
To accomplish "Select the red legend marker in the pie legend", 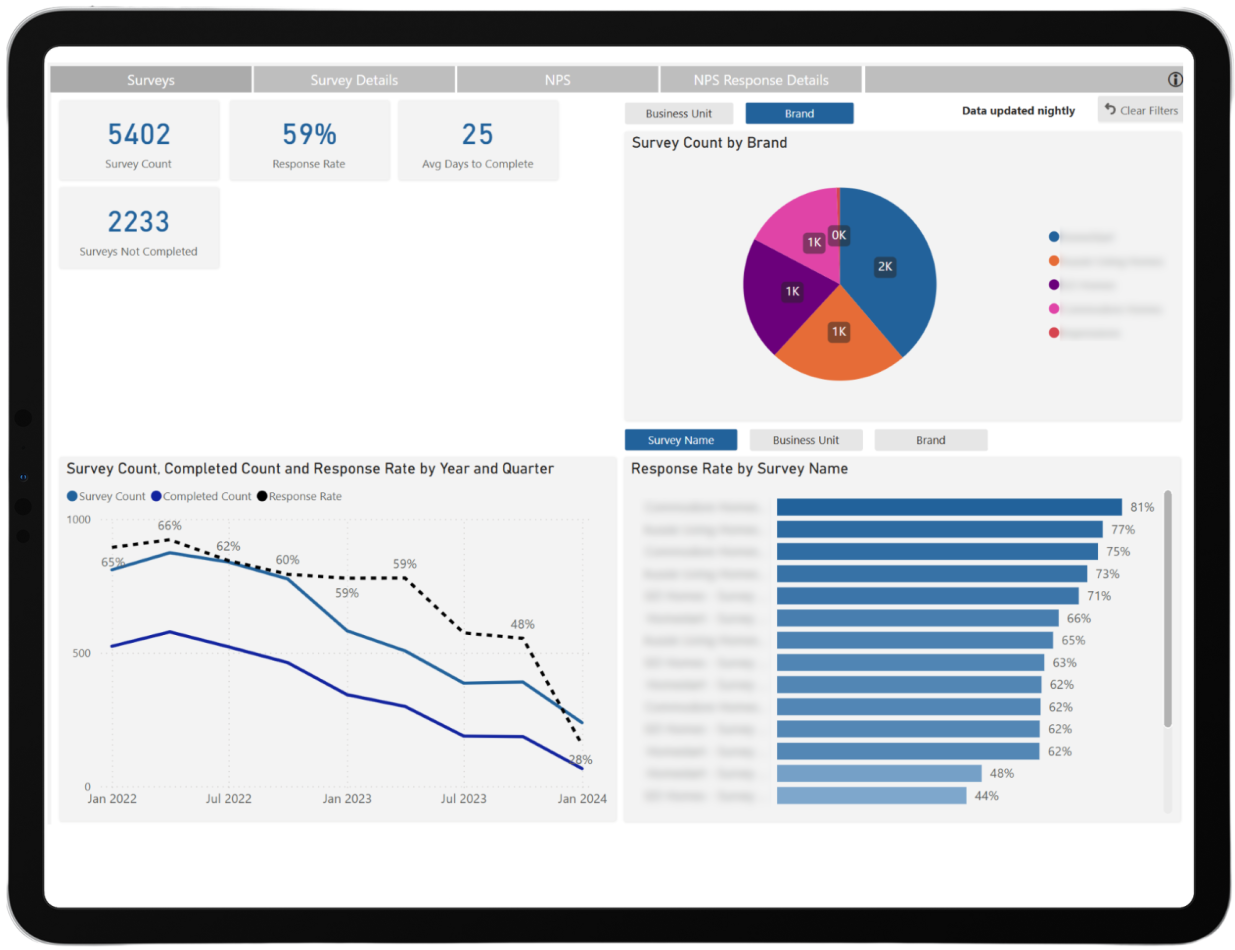I will [1053, 332].
